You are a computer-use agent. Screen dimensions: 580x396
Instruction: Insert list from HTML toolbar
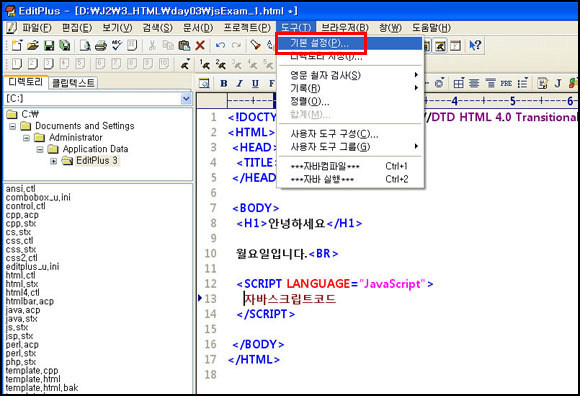tap(522, 83)
